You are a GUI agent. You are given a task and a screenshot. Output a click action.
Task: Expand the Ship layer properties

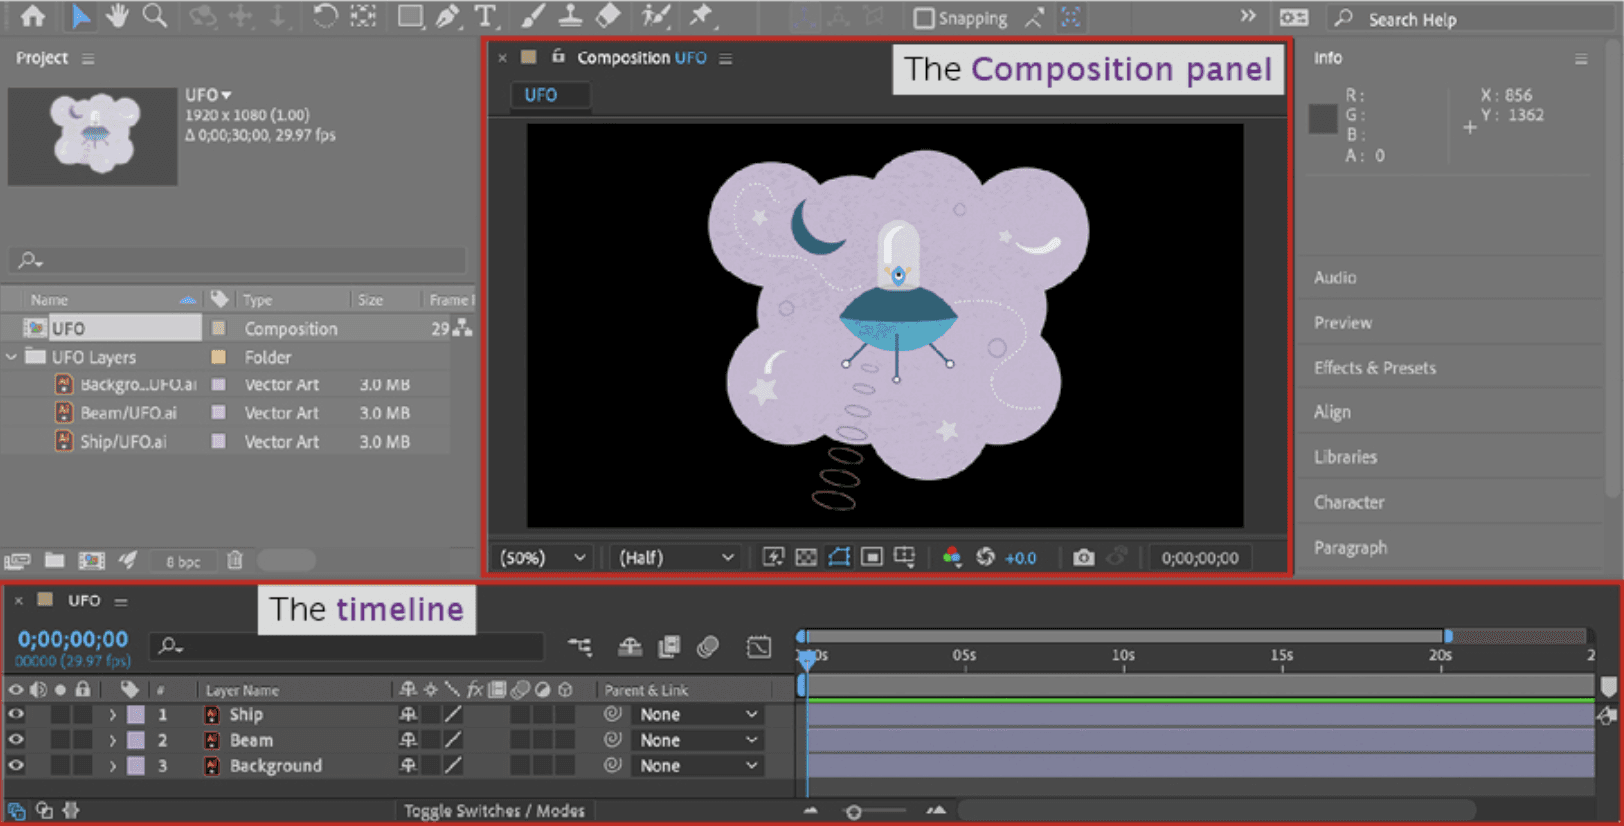pos(112,715)
